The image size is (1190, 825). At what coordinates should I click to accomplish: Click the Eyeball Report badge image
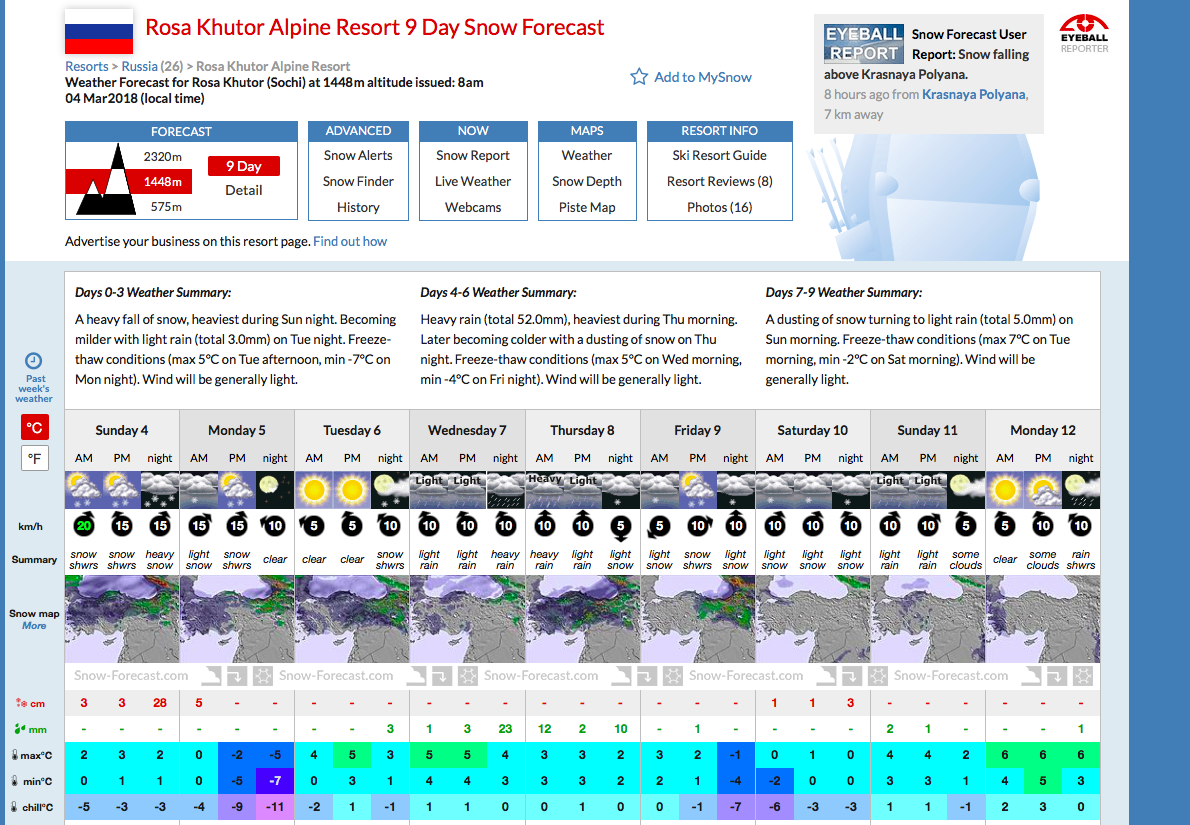(864, 43)
